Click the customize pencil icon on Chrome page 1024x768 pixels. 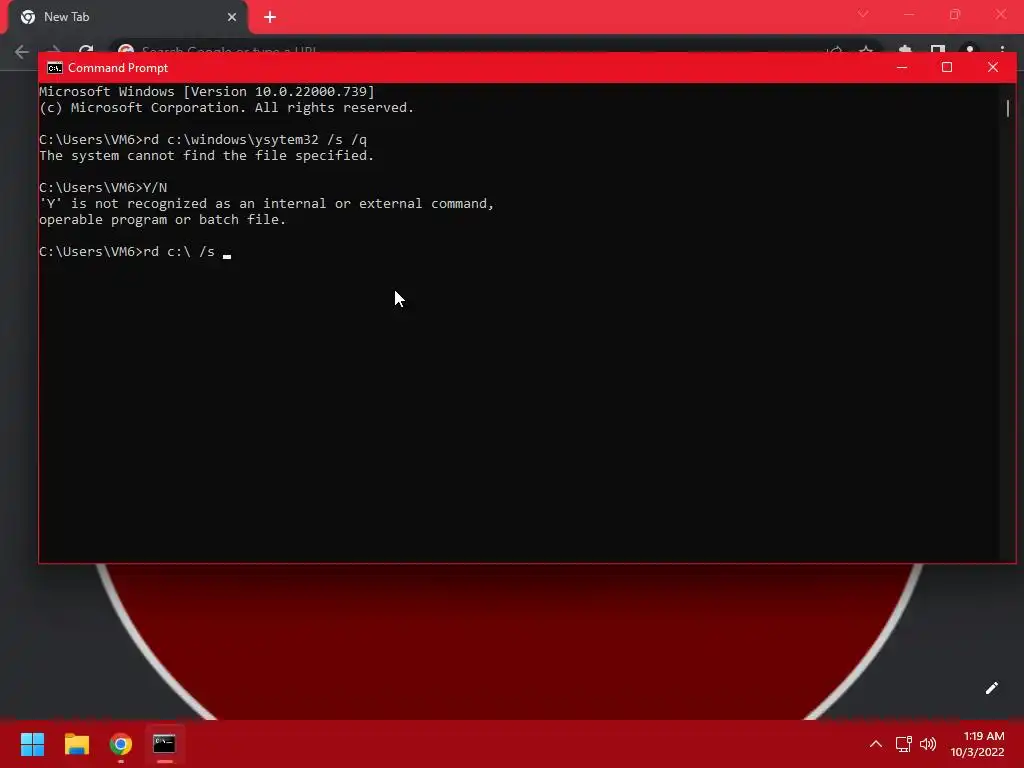(991, 688)
